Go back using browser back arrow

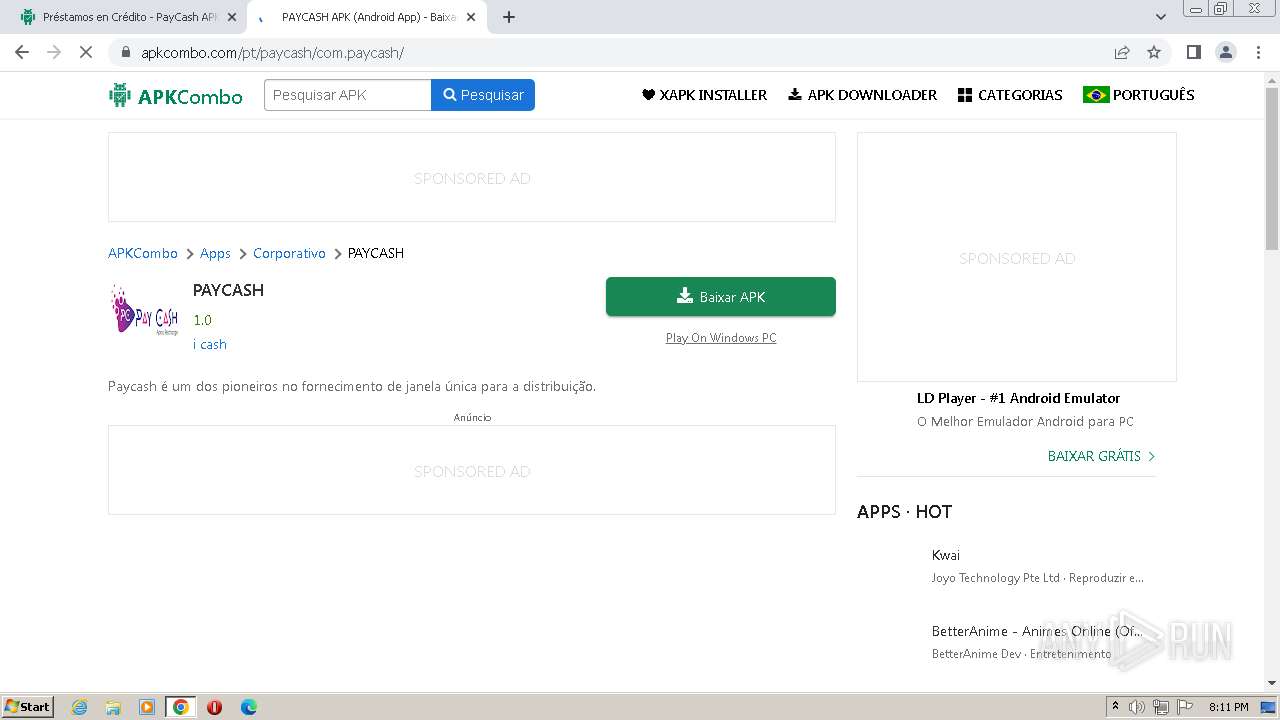click(22, 52)
